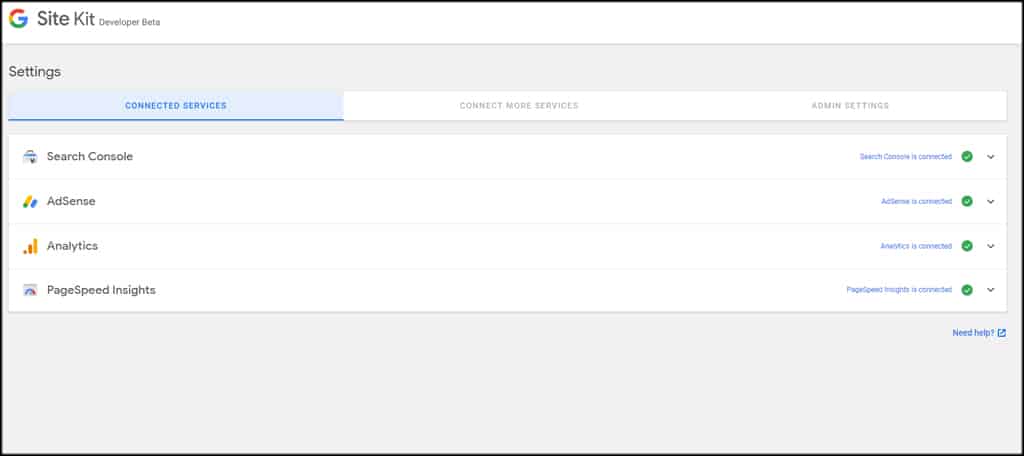Expand the PageSpeed Insights row chevron
Viewport: 1024px width, 456px height.
pyautogui.click(x=991, y=289)
